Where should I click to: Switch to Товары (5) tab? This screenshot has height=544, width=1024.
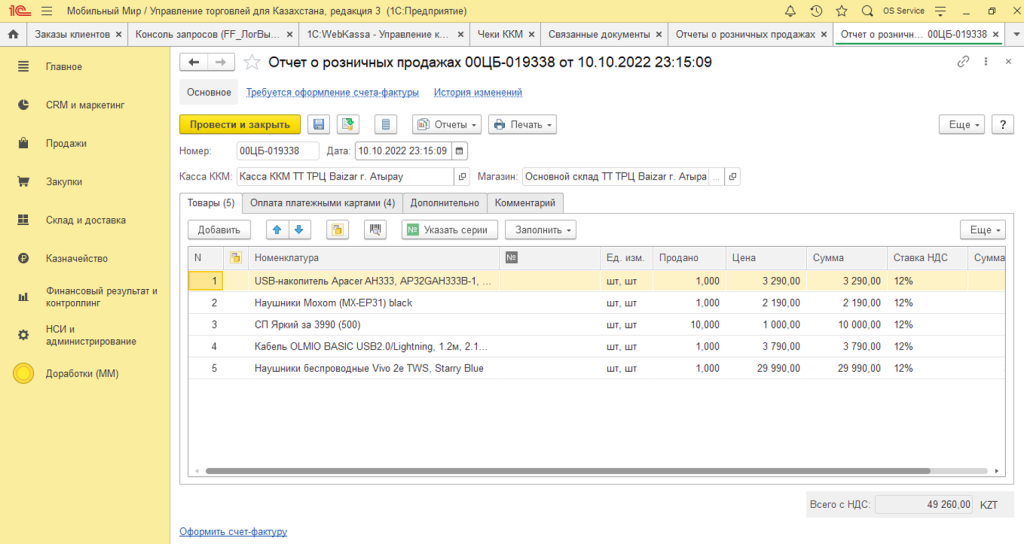click(211, 203)
